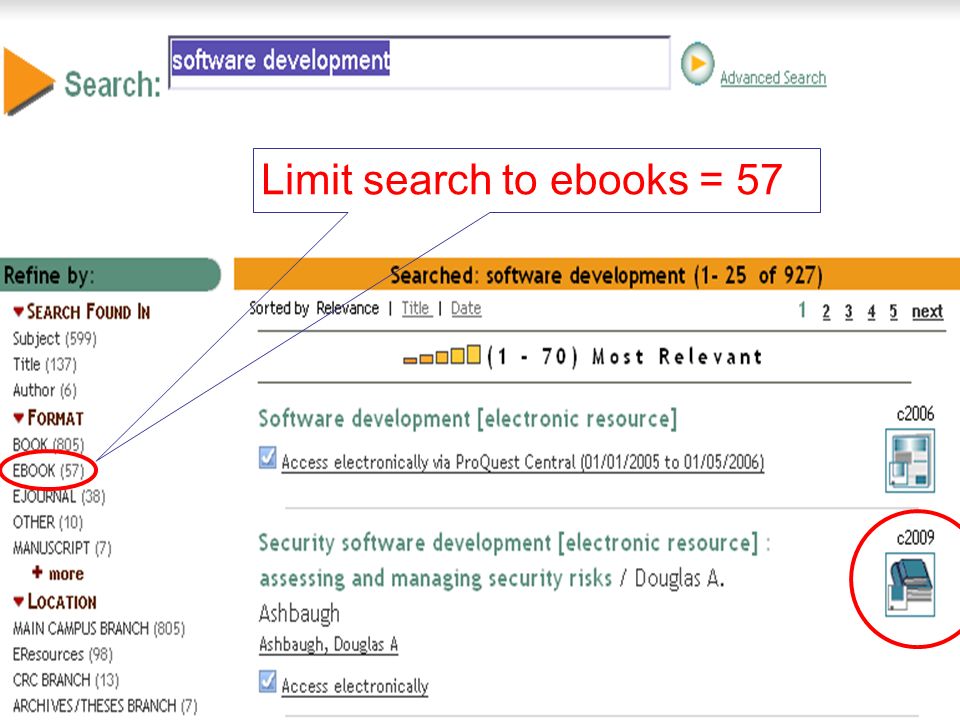Collapse the Format facet section

[x=19, y=418]
